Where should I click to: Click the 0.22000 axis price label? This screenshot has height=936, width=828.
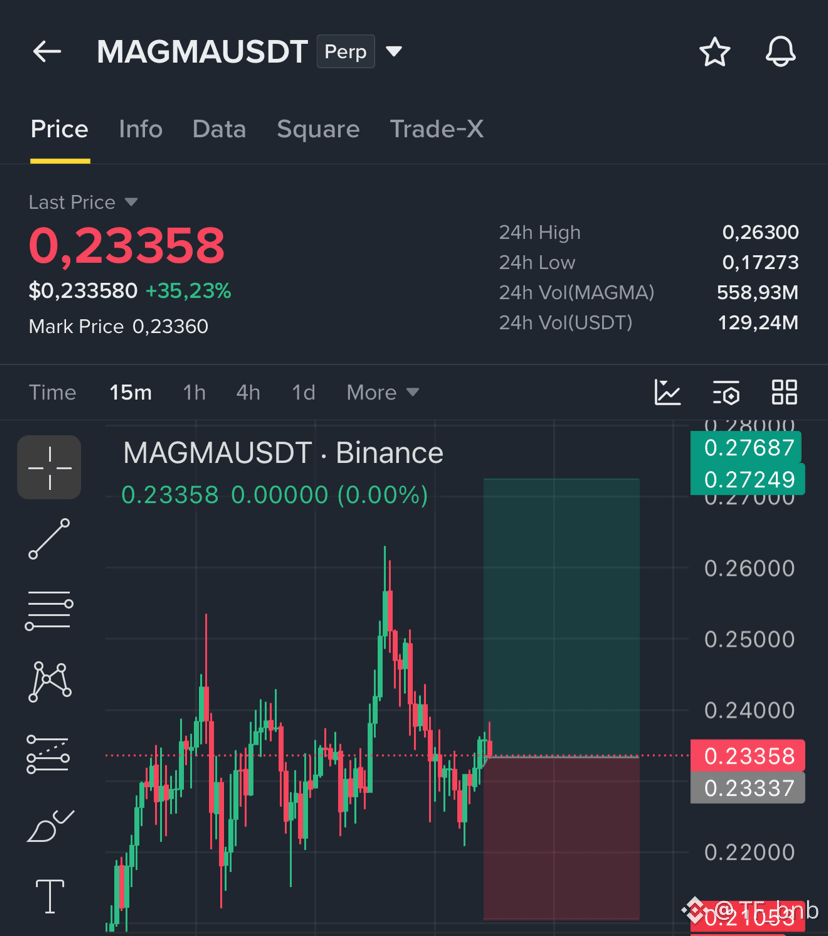tap(749, 852)
